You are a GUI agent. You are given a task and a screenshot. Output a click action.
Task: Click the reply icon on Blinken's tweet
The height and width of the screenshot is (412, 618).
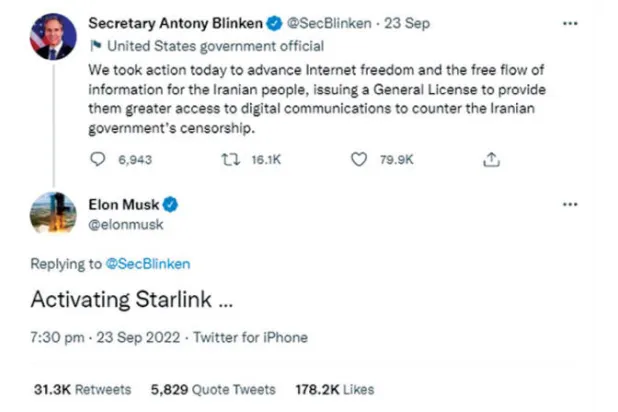[97, 159]
